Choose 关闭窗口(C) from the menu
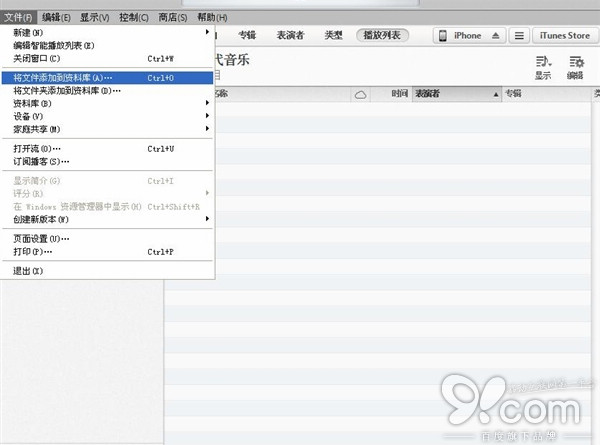 pos(107,59)
